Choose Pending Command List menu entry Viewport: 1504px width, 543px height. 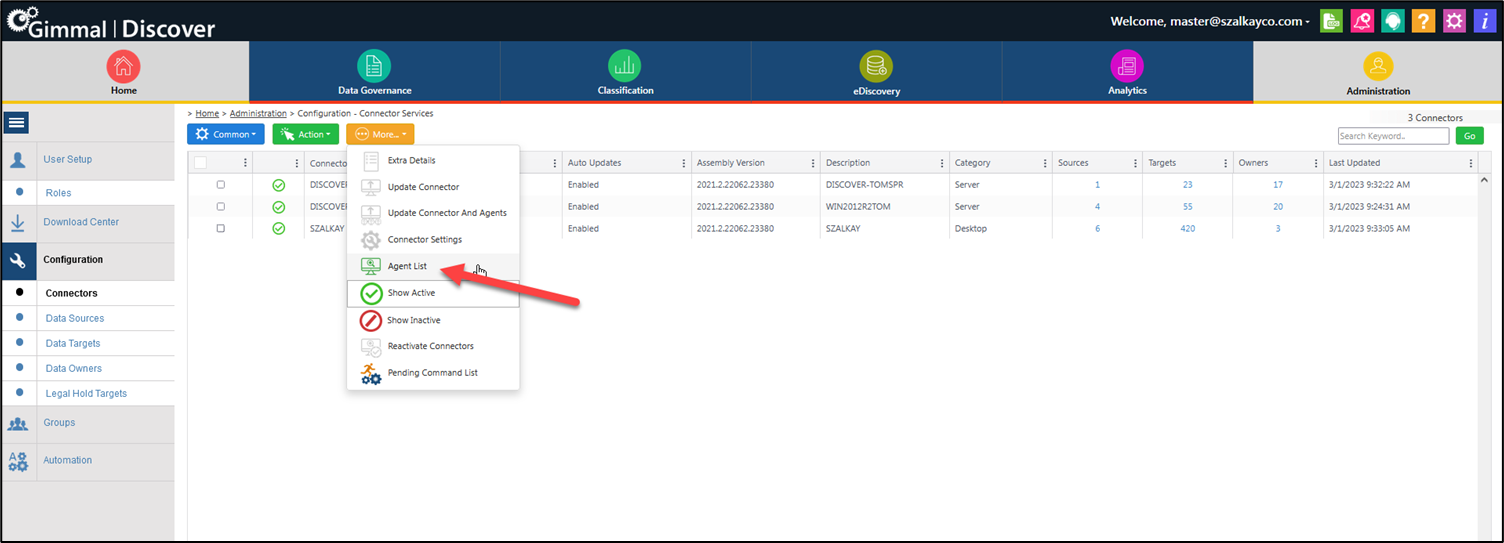(432, 373)
